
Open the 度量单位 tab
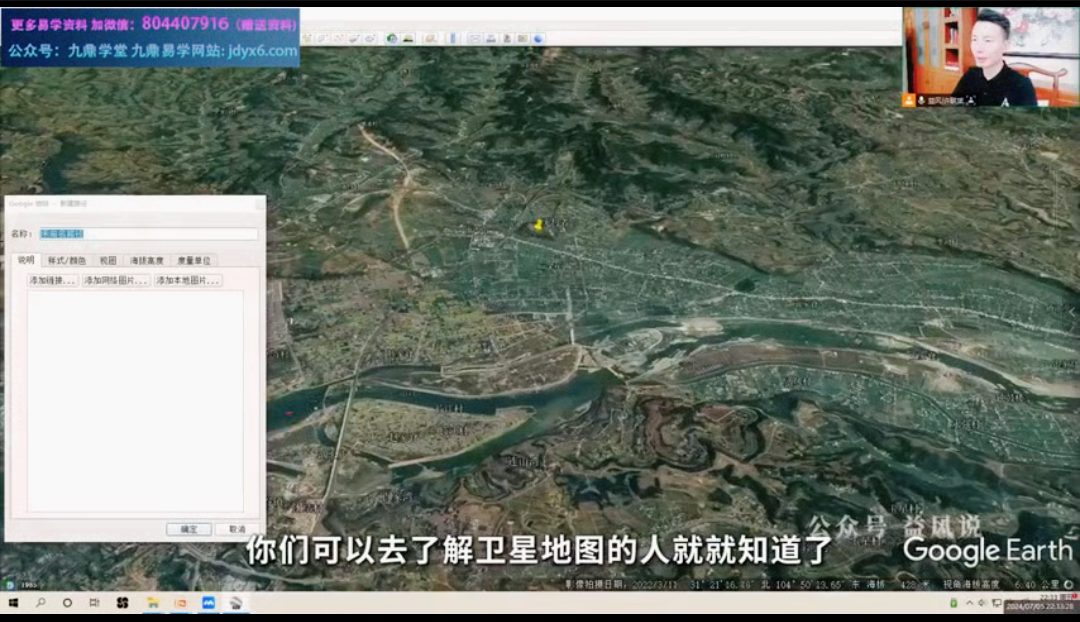tap(193, 260)
